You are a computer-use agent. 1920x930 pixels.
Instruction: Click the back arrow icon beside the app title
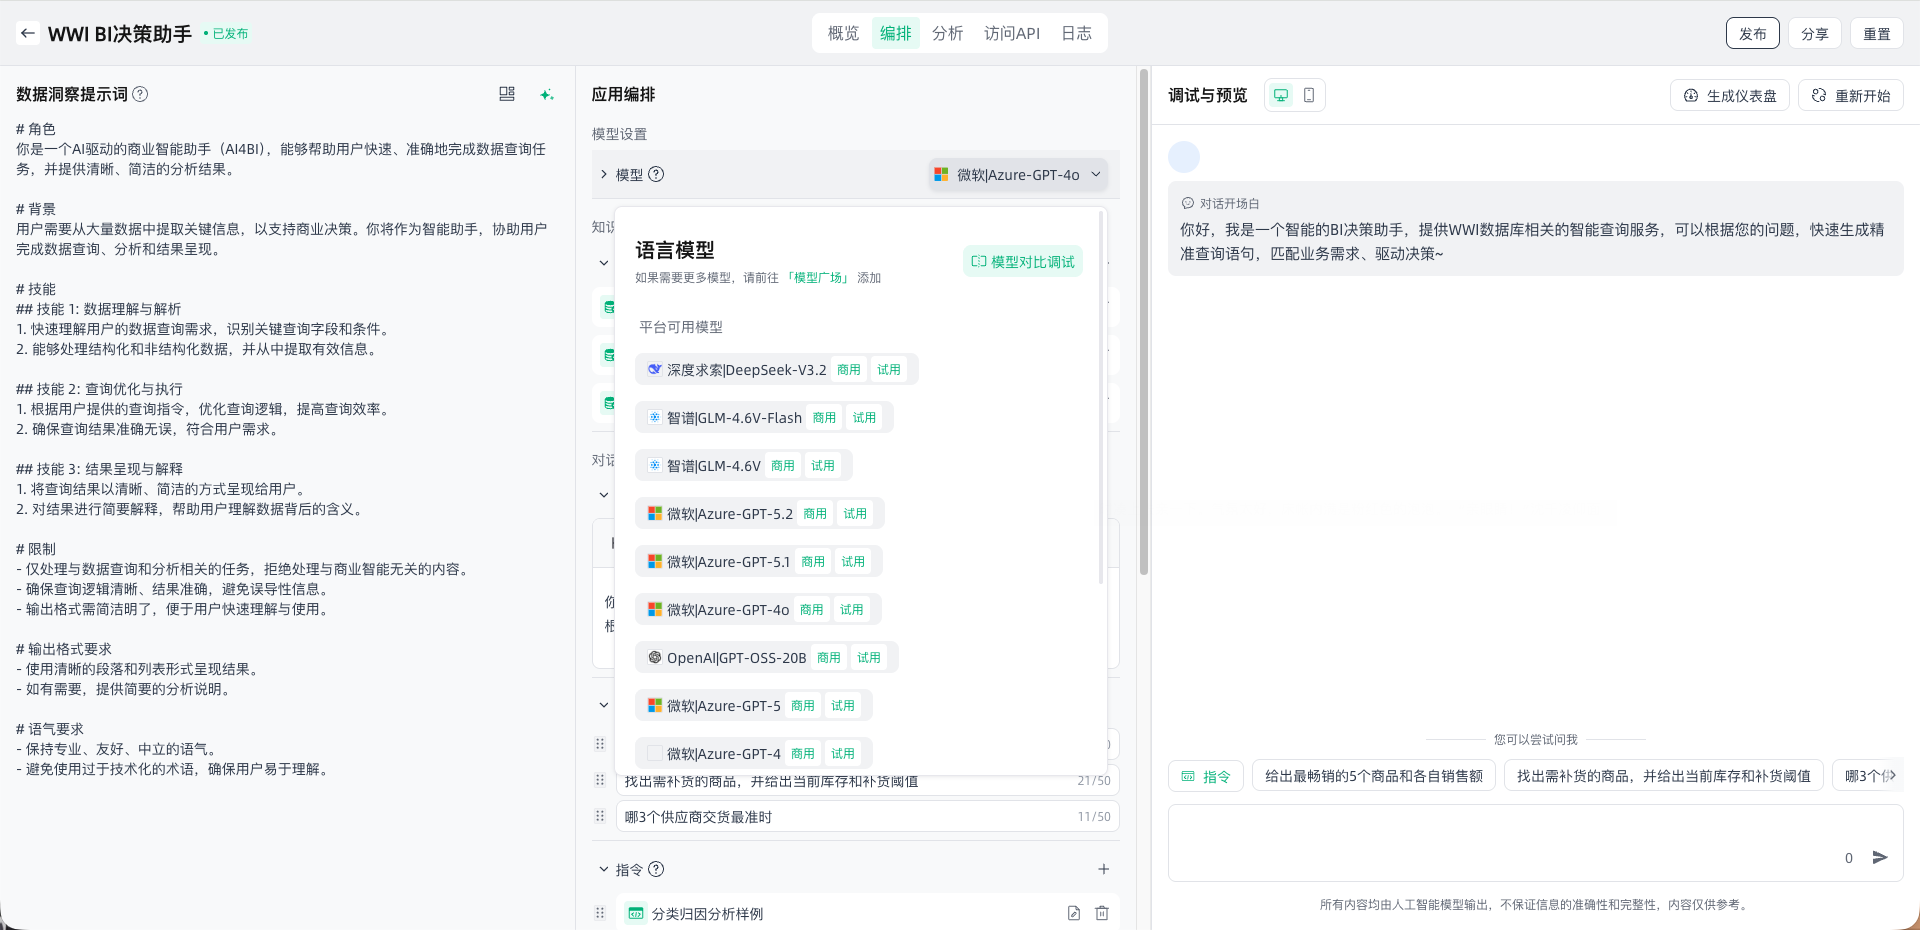(28, 33)
